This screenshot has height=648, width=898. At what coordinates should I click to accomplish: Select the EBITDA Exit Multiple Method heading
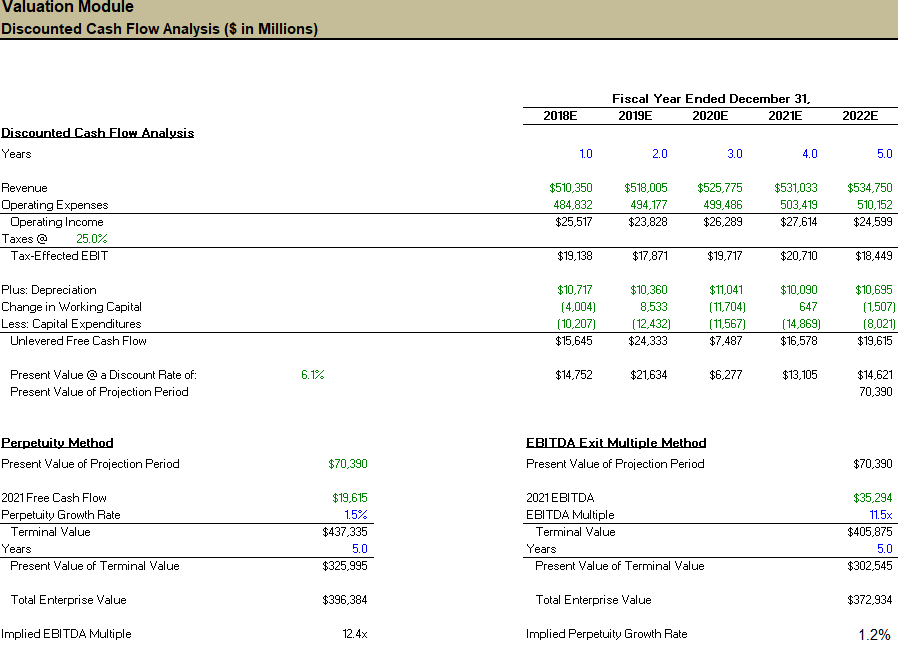pyautogui.click(x=613, y=443)
